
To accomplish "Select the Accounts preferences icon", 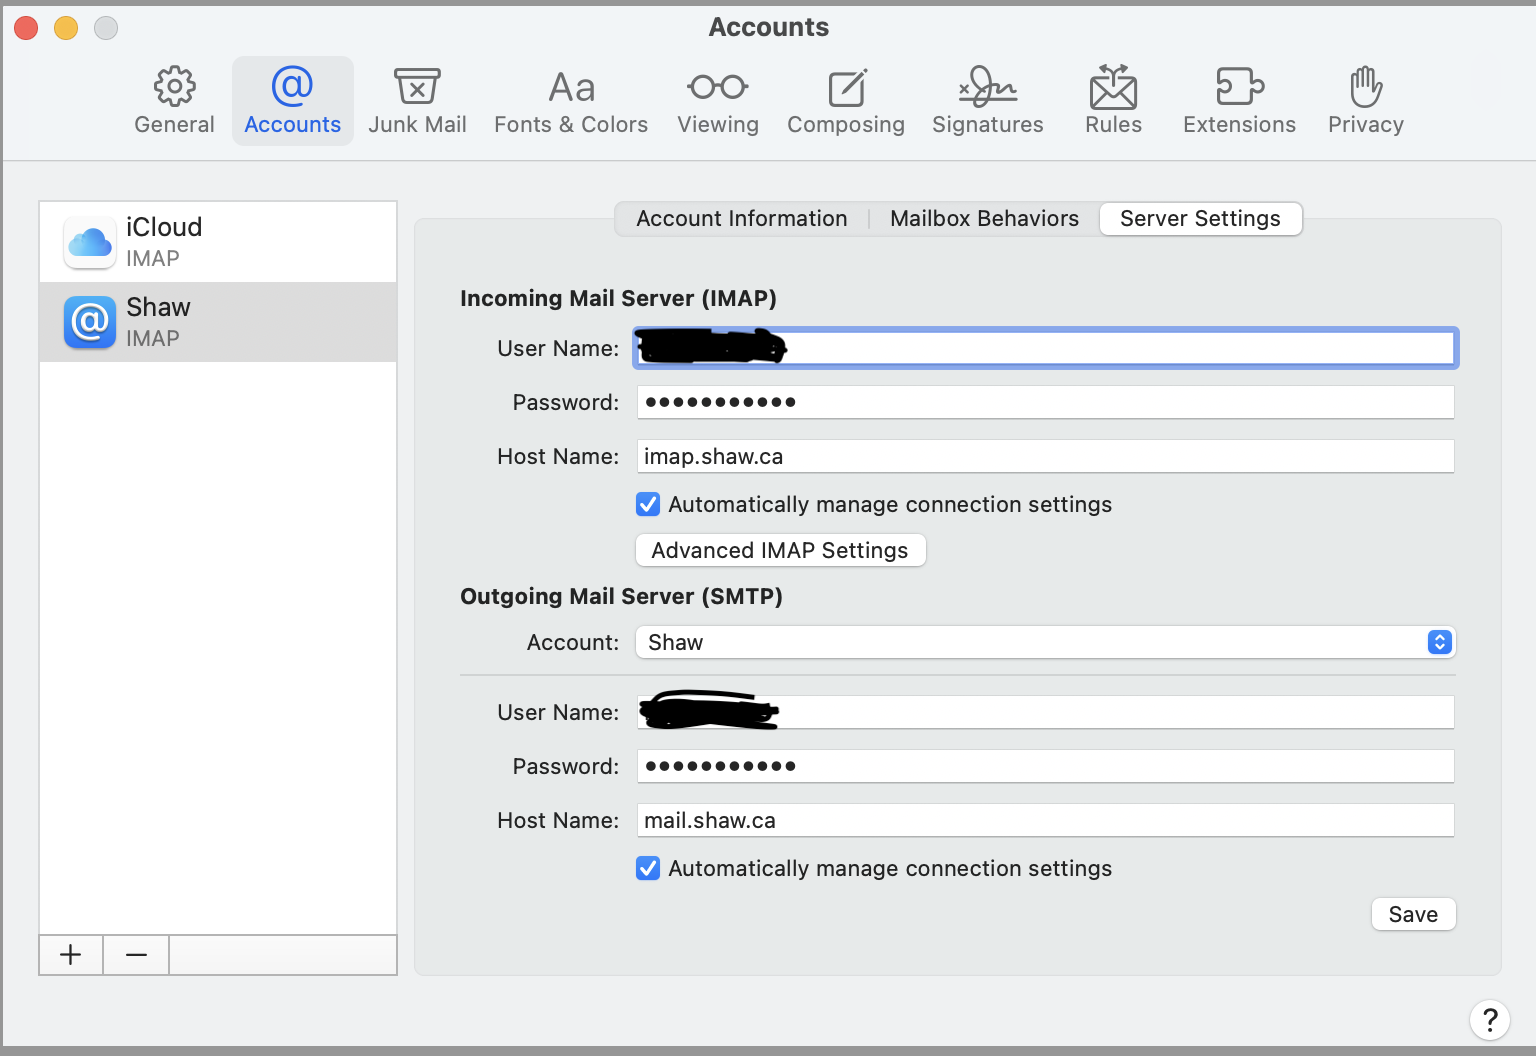I will coord(292,101).
